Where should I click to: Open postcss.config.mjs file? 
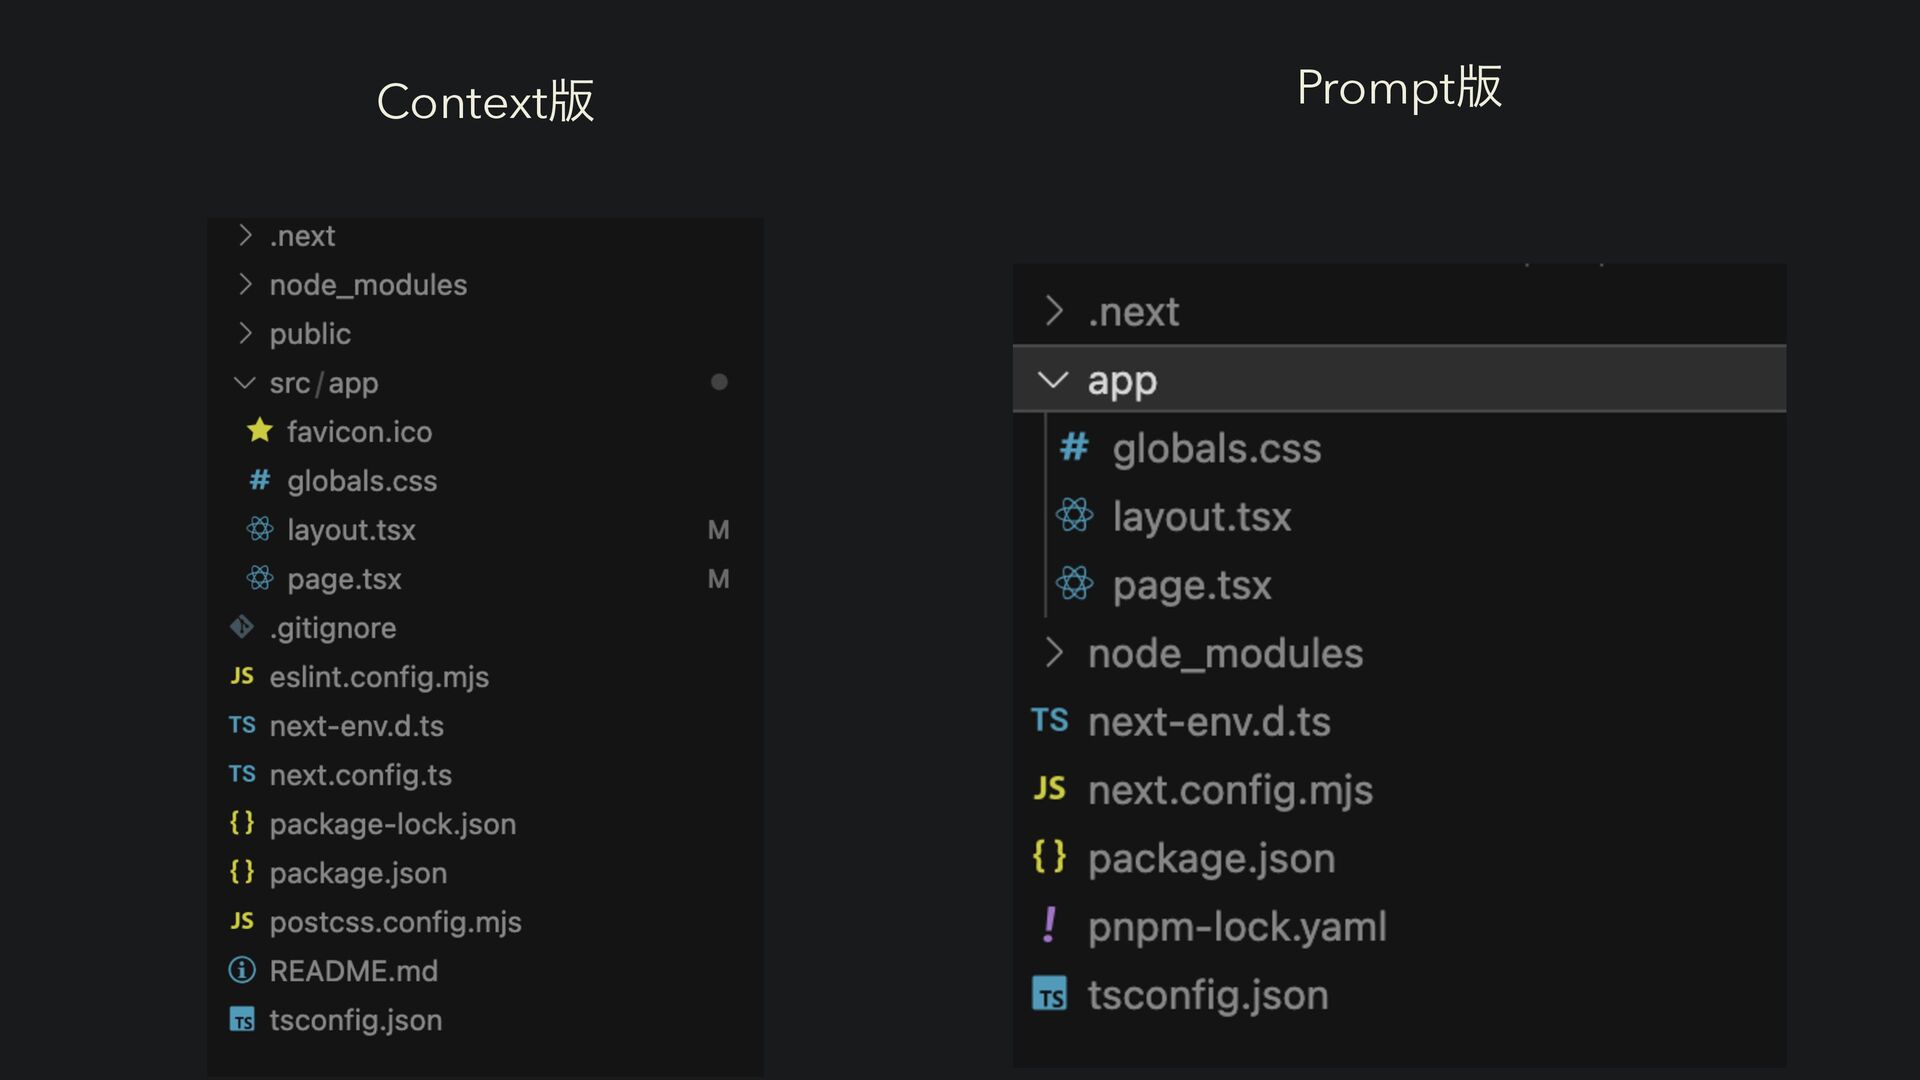(x=395, y=922)
